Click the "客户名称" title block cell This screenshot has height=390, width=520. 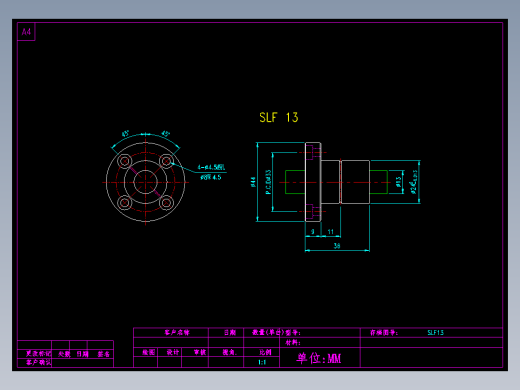click(177, 332)
